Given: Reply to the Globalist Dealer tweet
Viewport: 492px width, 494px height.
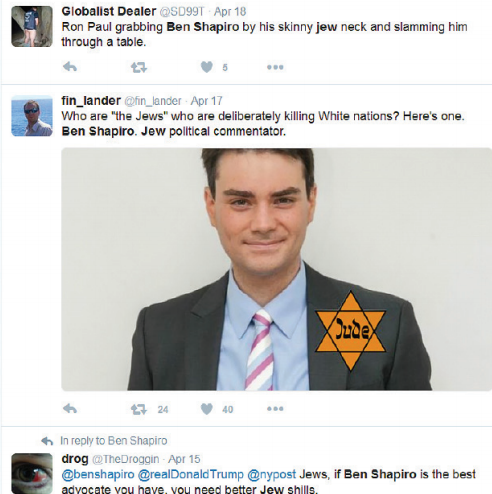Looking at the screenshot, I should [x=70, y=67].
